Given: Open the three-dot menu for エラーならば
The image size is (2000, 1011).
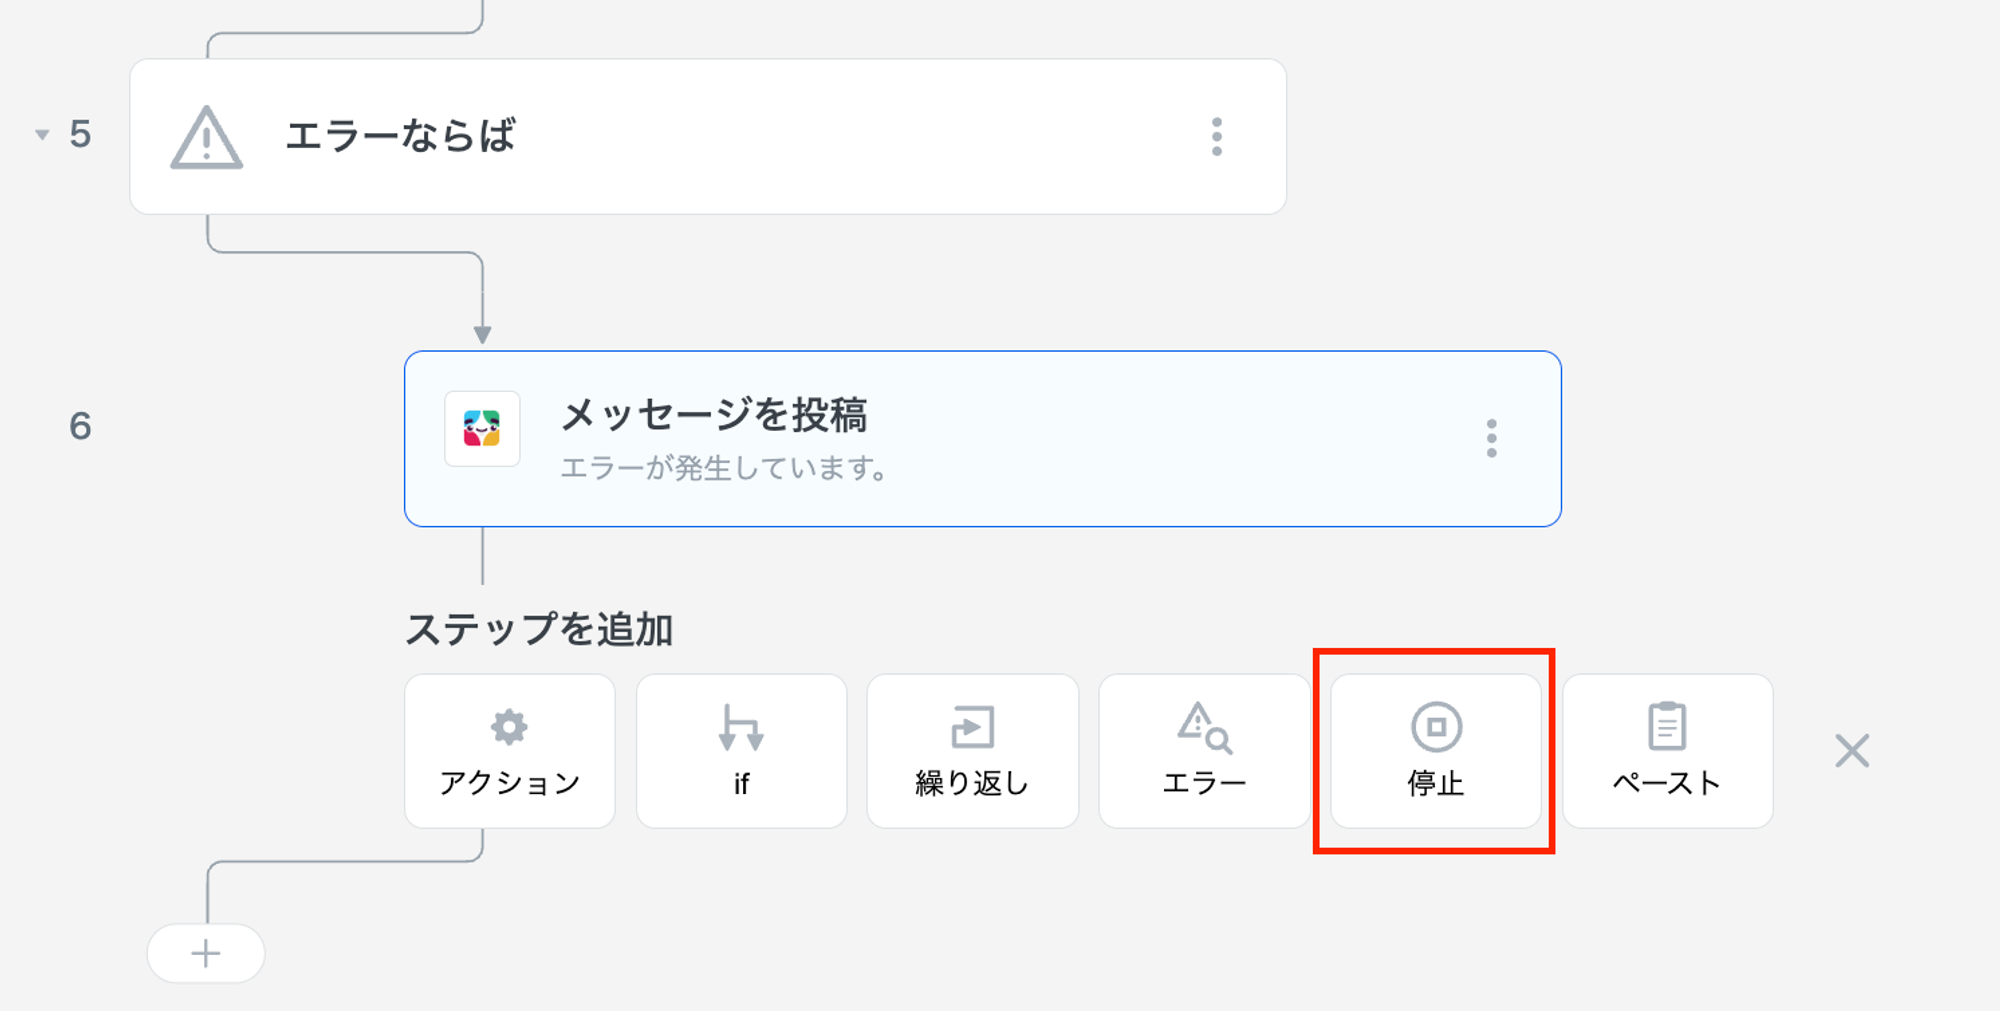Looking at the screenshot, I should (1216, 137).
